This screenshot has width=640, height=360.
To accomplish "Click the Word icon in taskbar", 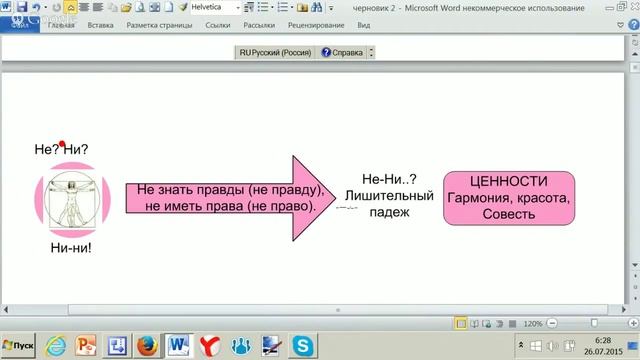I will coord(178,346).
